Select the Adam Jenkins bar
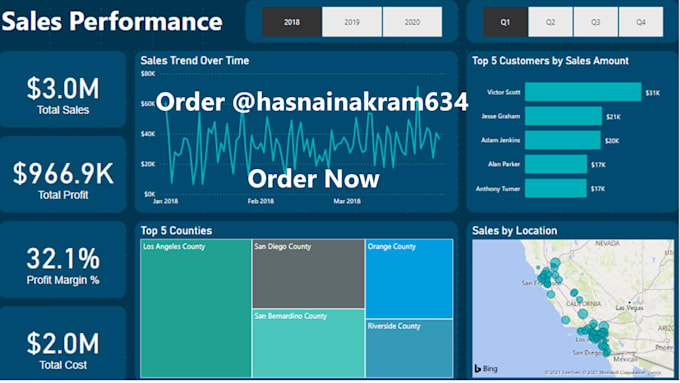 (563, 140)
